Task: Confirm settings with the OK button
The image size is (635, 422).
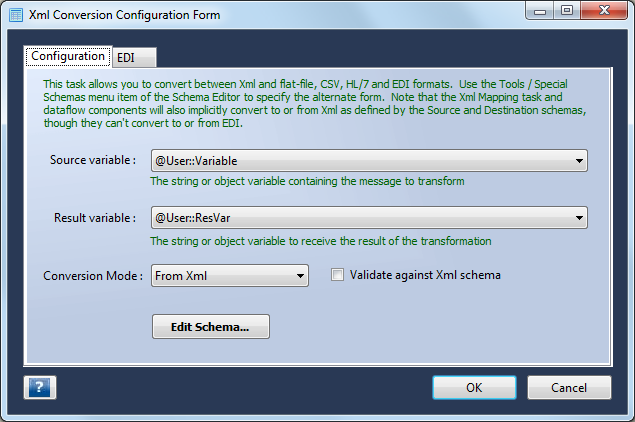Action: tap(474, 388)
